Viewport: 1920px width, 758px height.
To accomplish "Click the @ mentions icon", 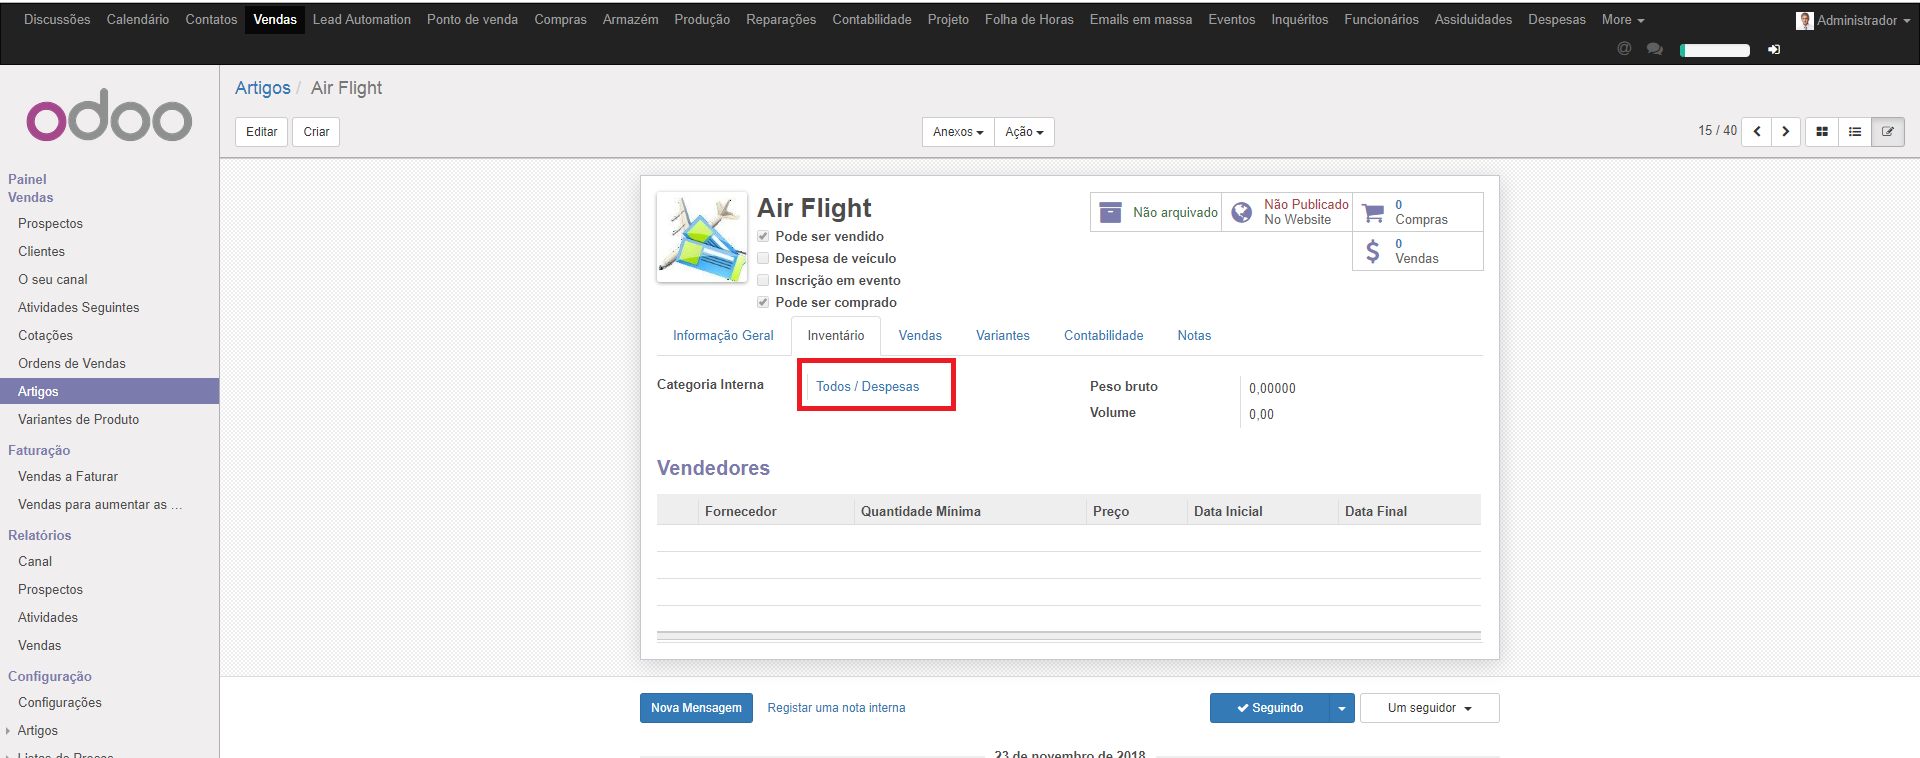I will (1624, 49).
